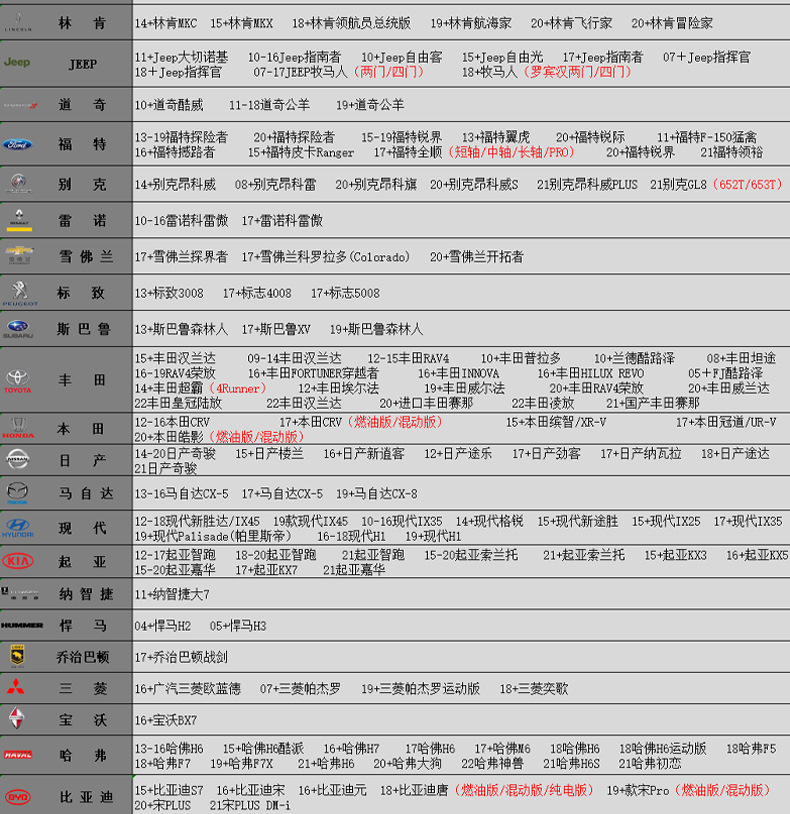The width and height of the screenshot is (790, 814).
Task: Click 15+福特皮卡Ranger model entry
Action: click(301, 153)
